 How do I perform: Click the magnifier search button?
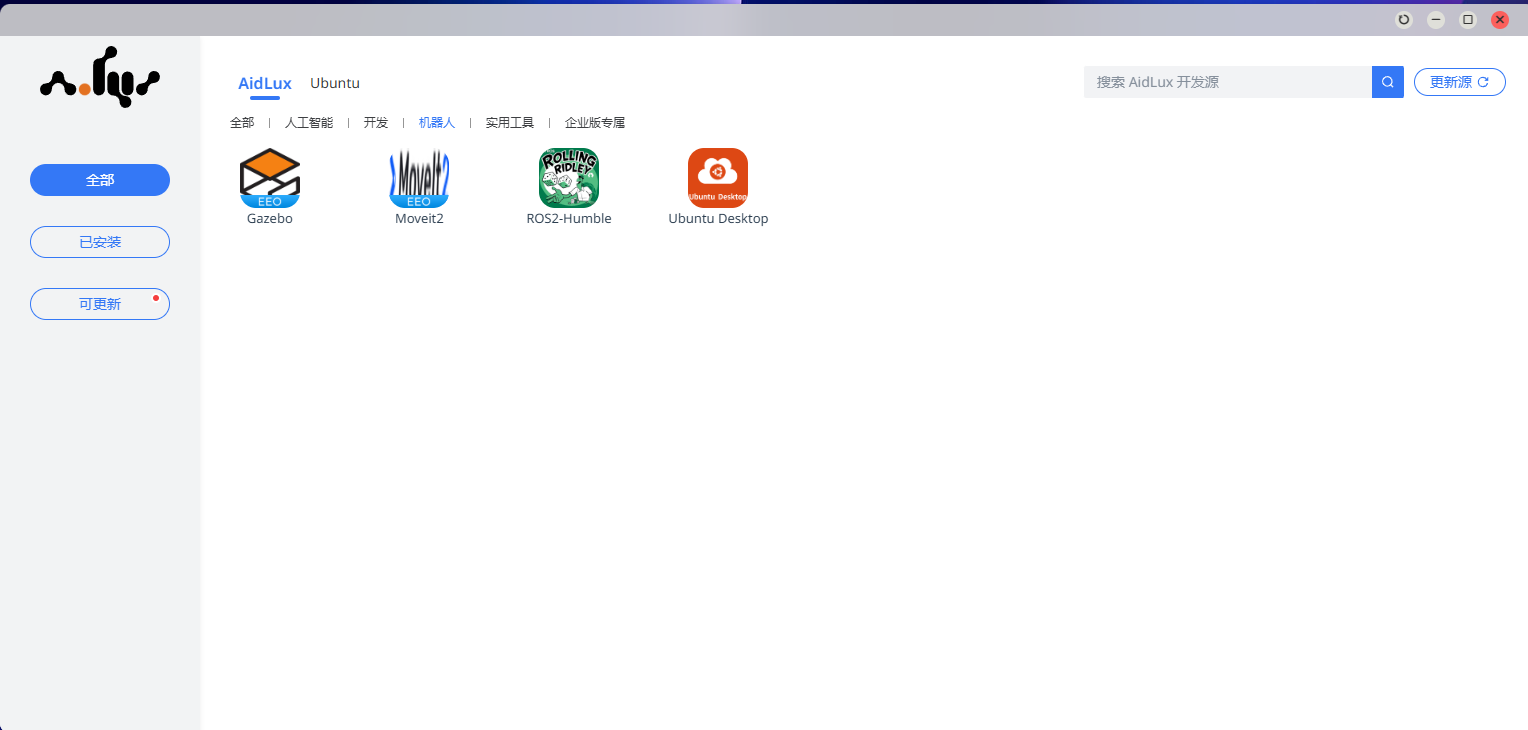click(x=1388, y=82)
